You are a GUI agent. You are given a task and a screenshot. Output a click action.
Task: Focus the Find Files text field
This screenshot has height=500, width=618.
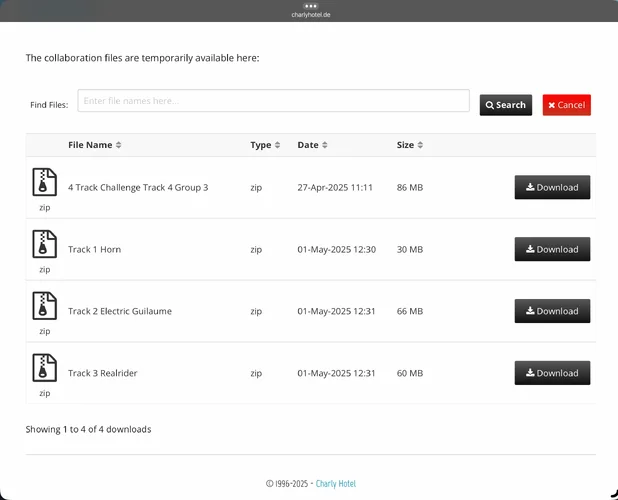(273, 100)
